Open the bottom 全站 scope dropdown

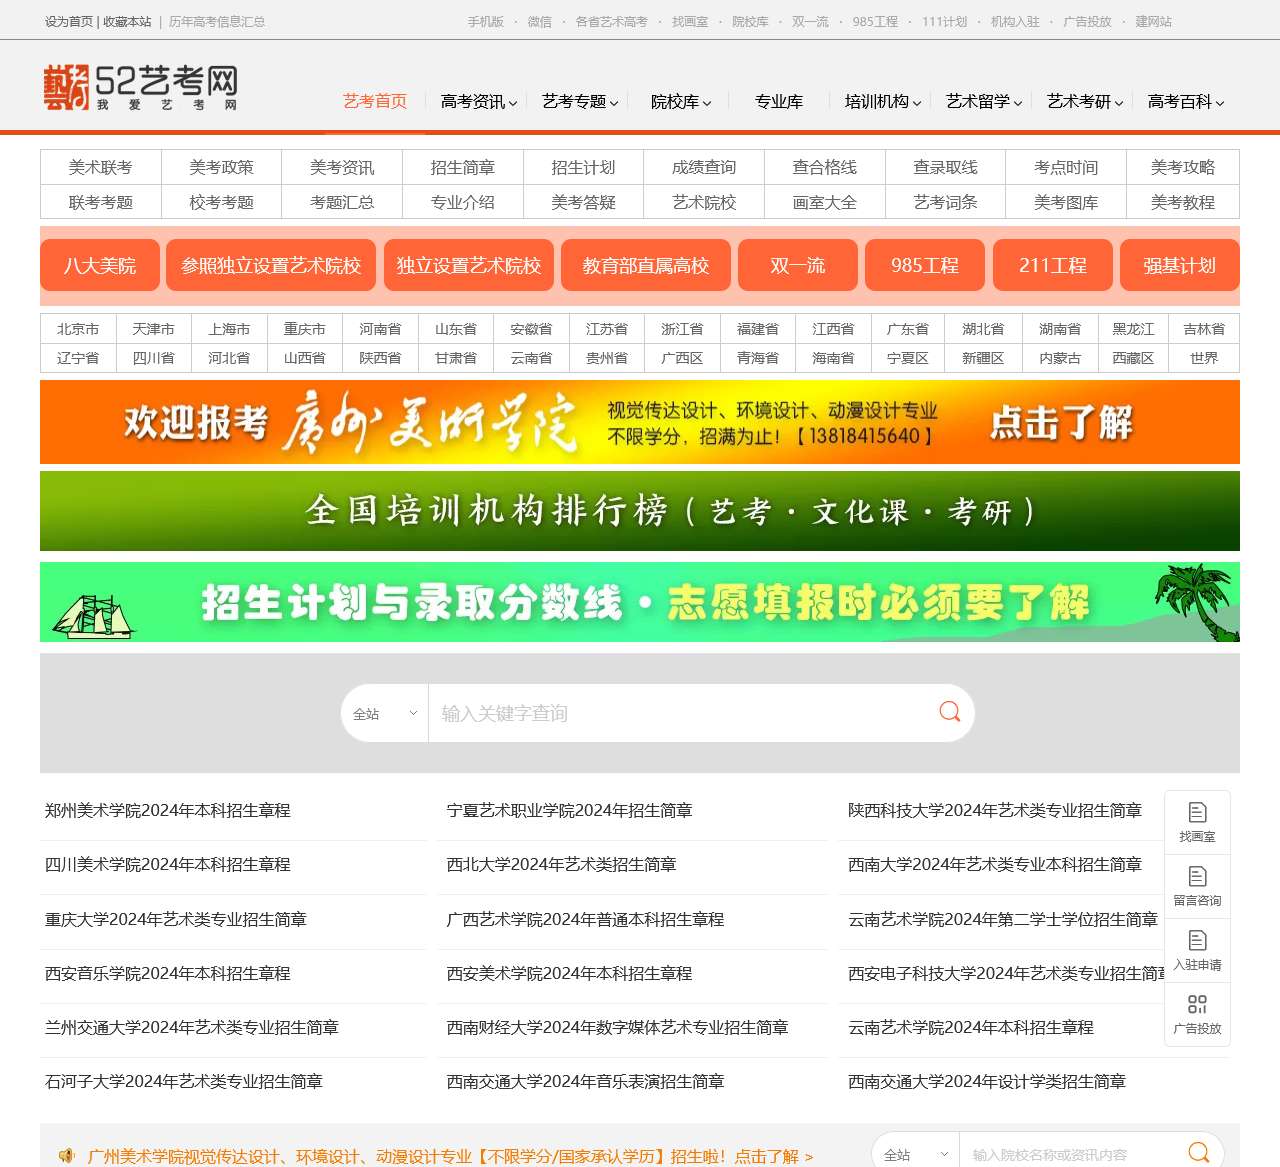[915, 1155]
